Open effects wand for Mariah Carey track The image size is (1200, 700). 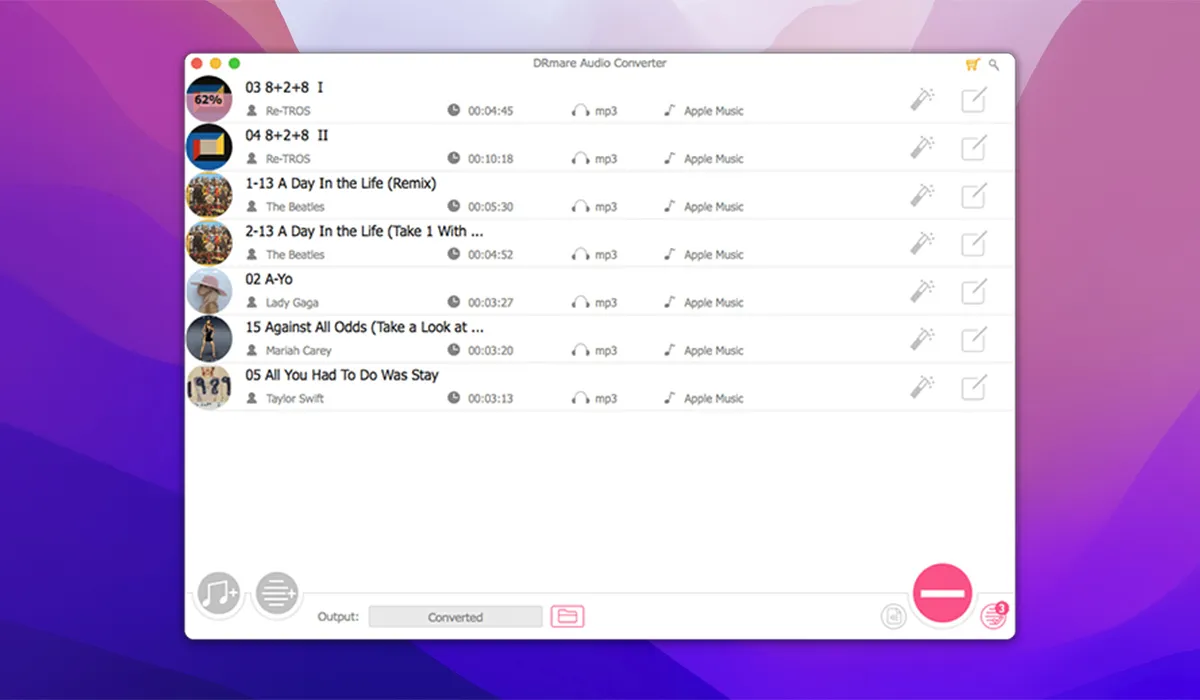(x=922, y=339)
